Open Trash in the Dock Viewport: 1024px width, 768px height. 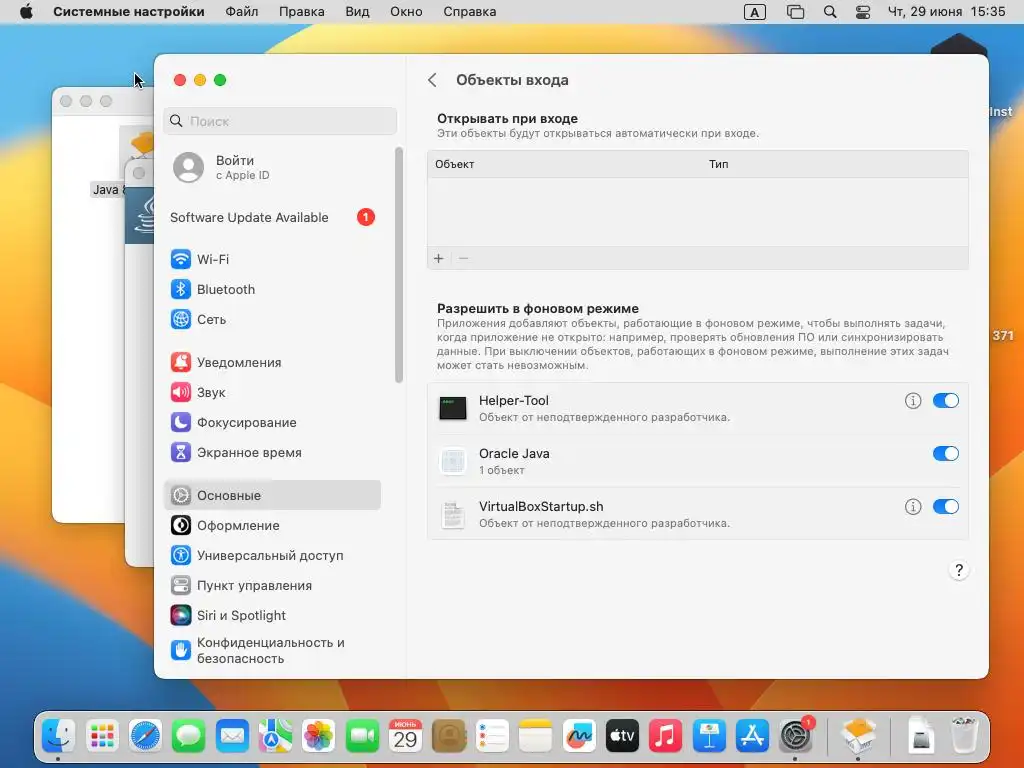pos(964,736)
